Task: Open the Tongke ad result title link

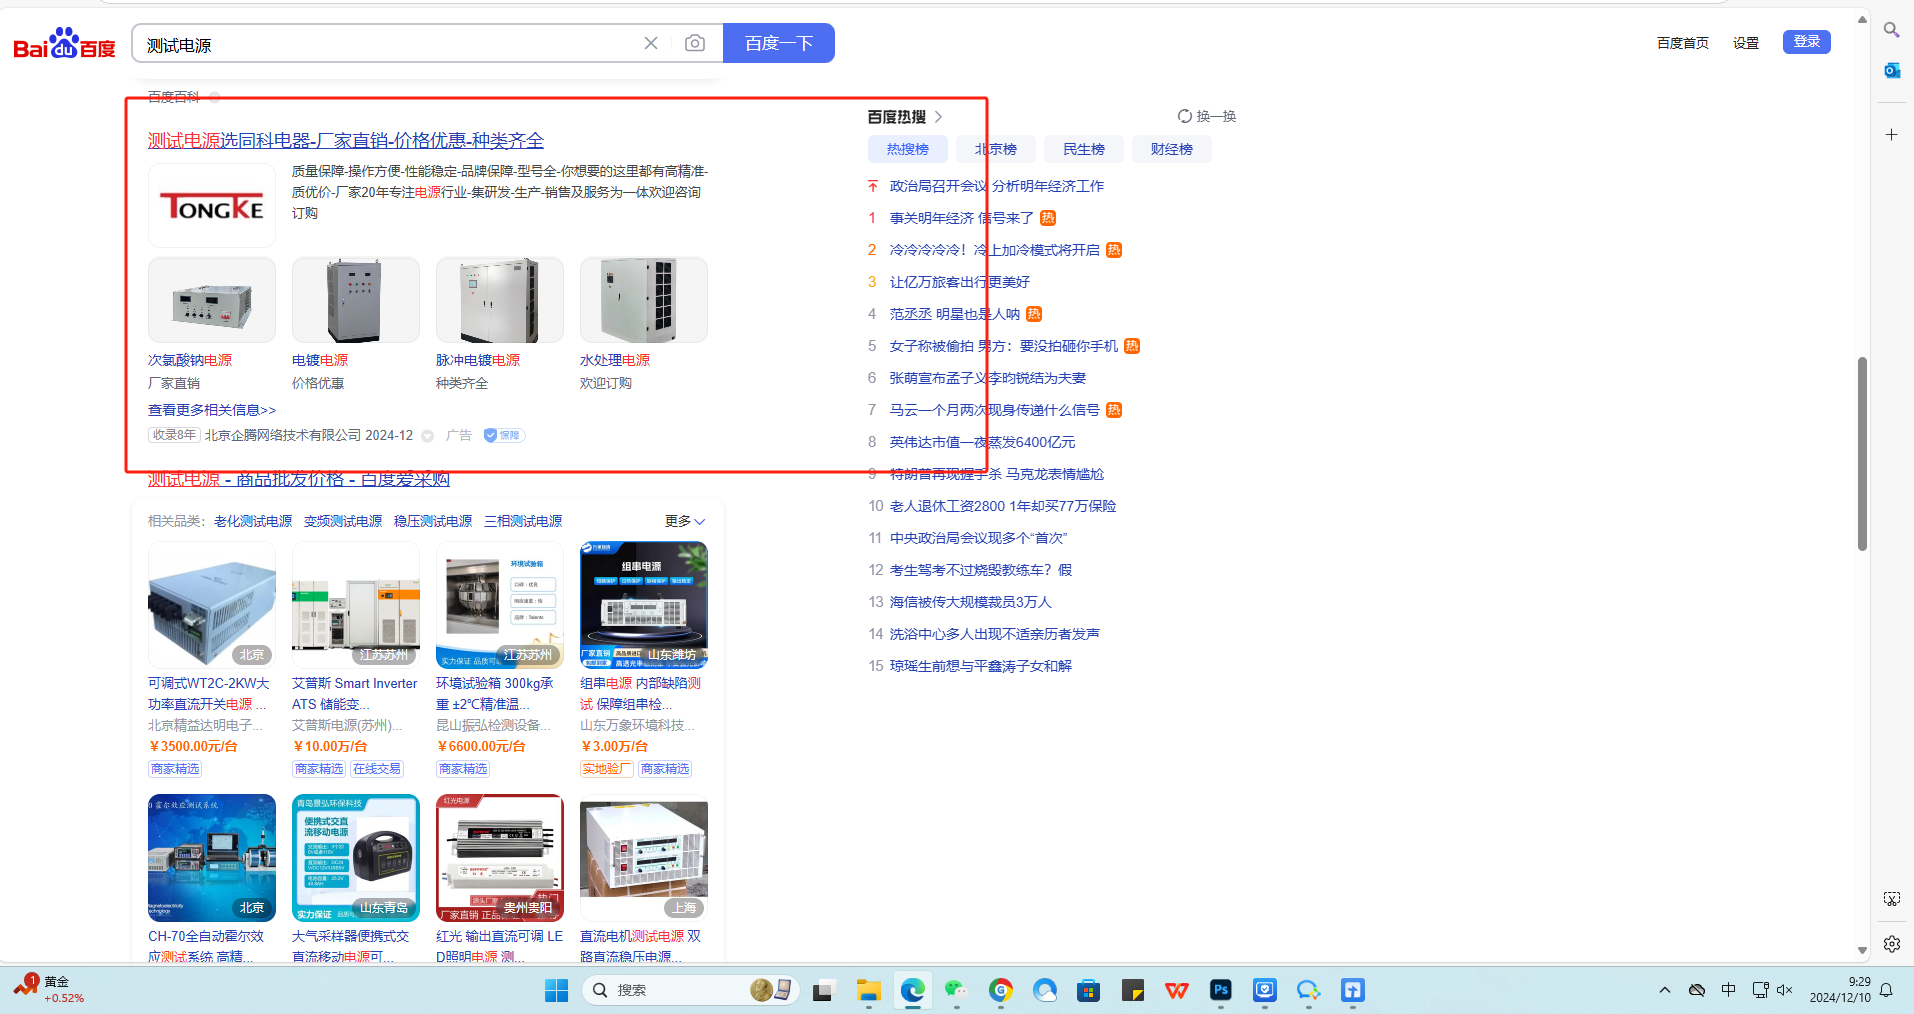Action: click(x=346, y=140)
